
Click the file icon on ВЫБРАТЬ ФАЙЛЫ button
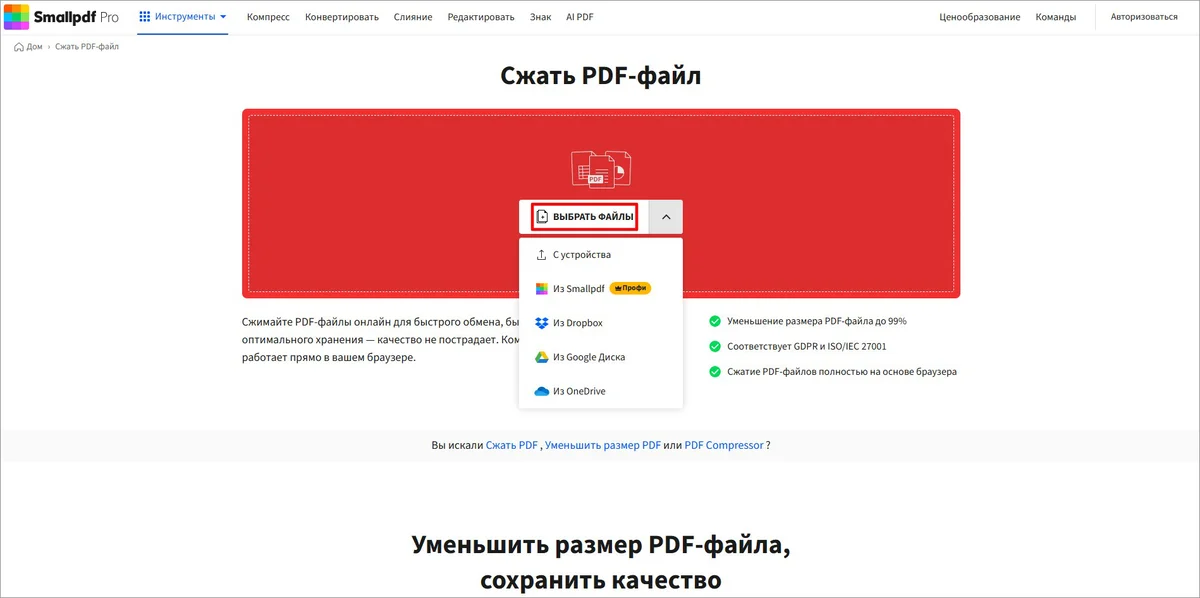[543, 217]
